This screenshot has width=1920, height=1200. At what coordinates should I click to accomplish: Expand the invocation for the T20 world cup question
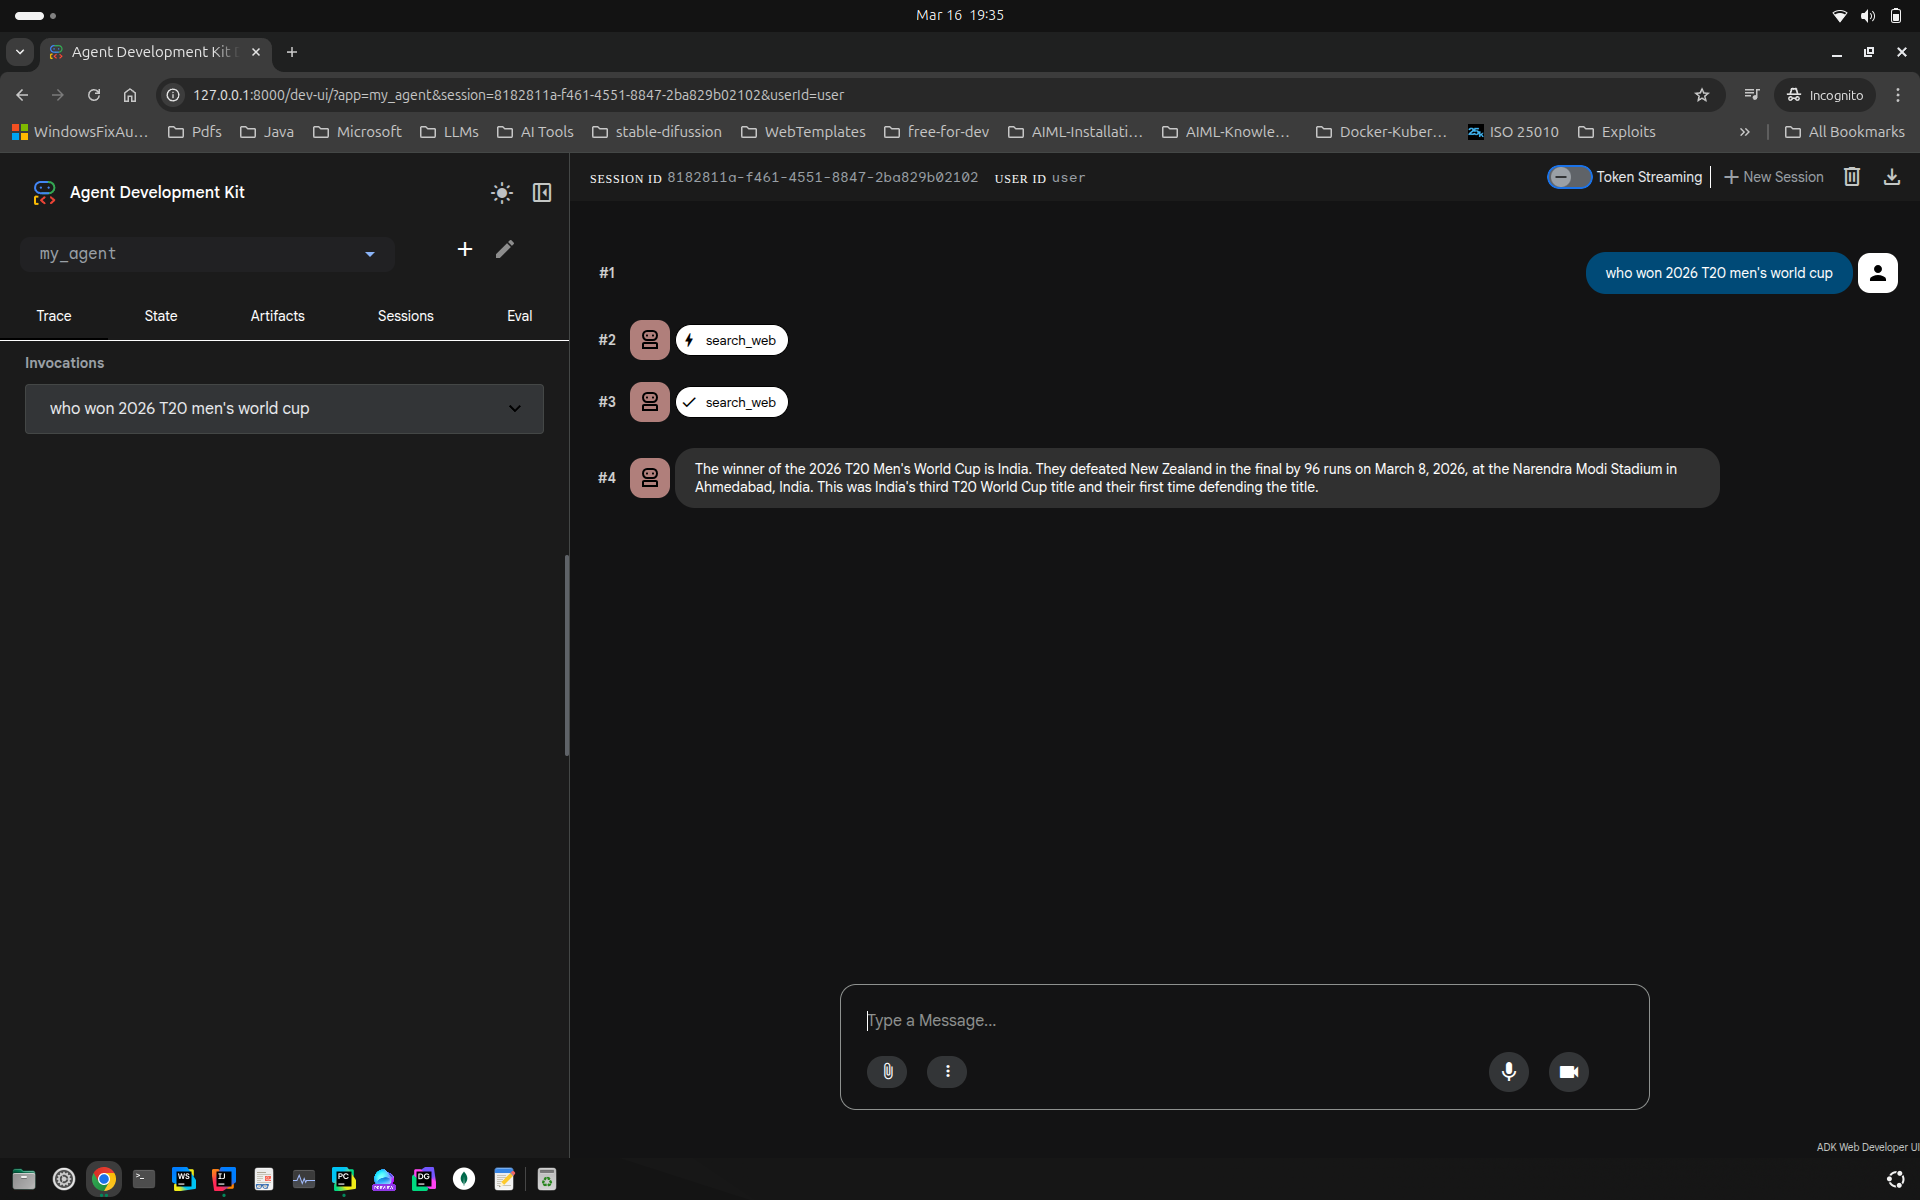click(x=515, y=408)
